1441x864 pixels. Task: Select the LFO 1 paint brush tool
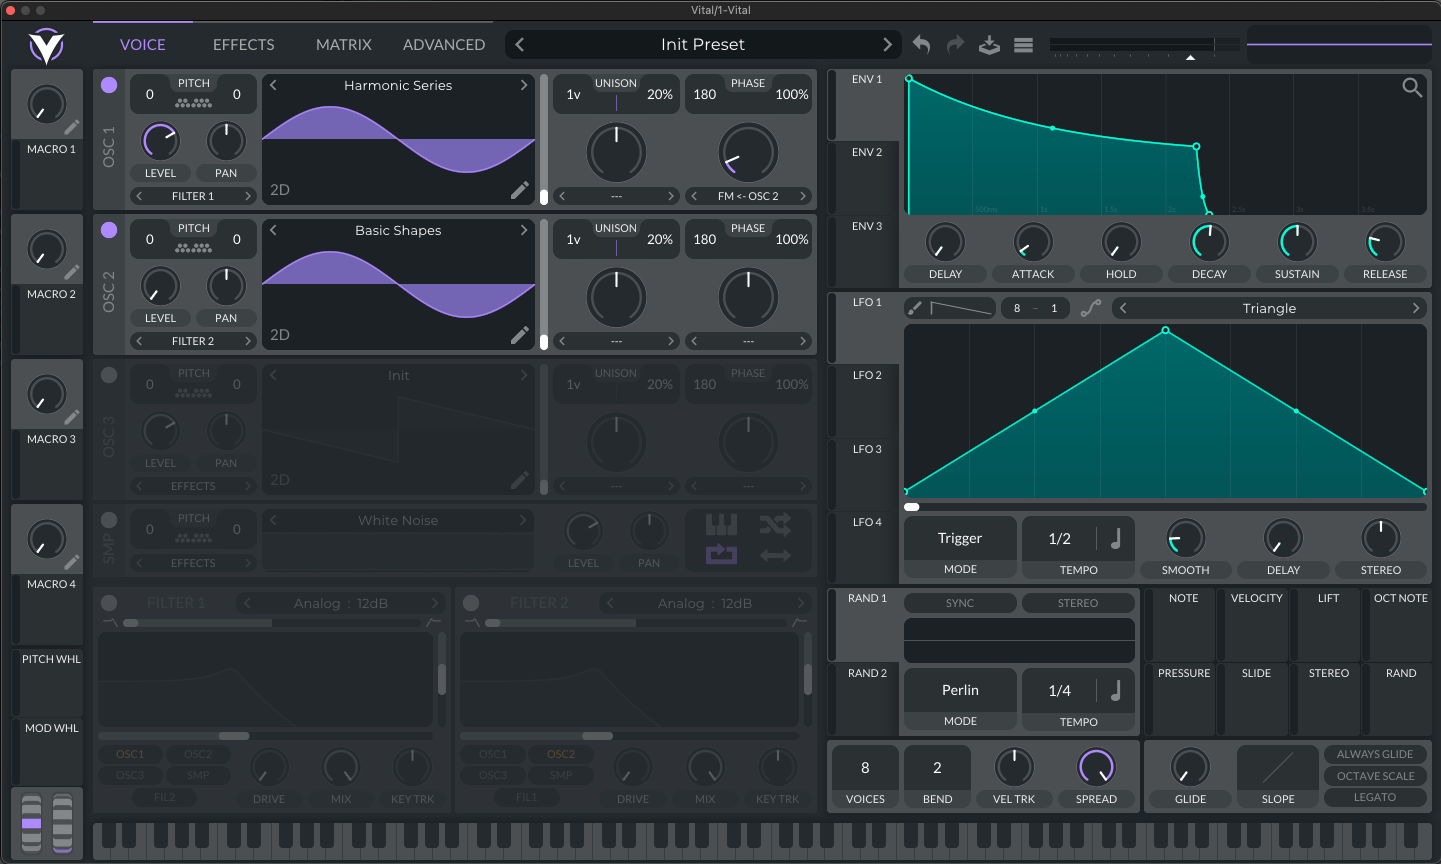tap(914, 308)
